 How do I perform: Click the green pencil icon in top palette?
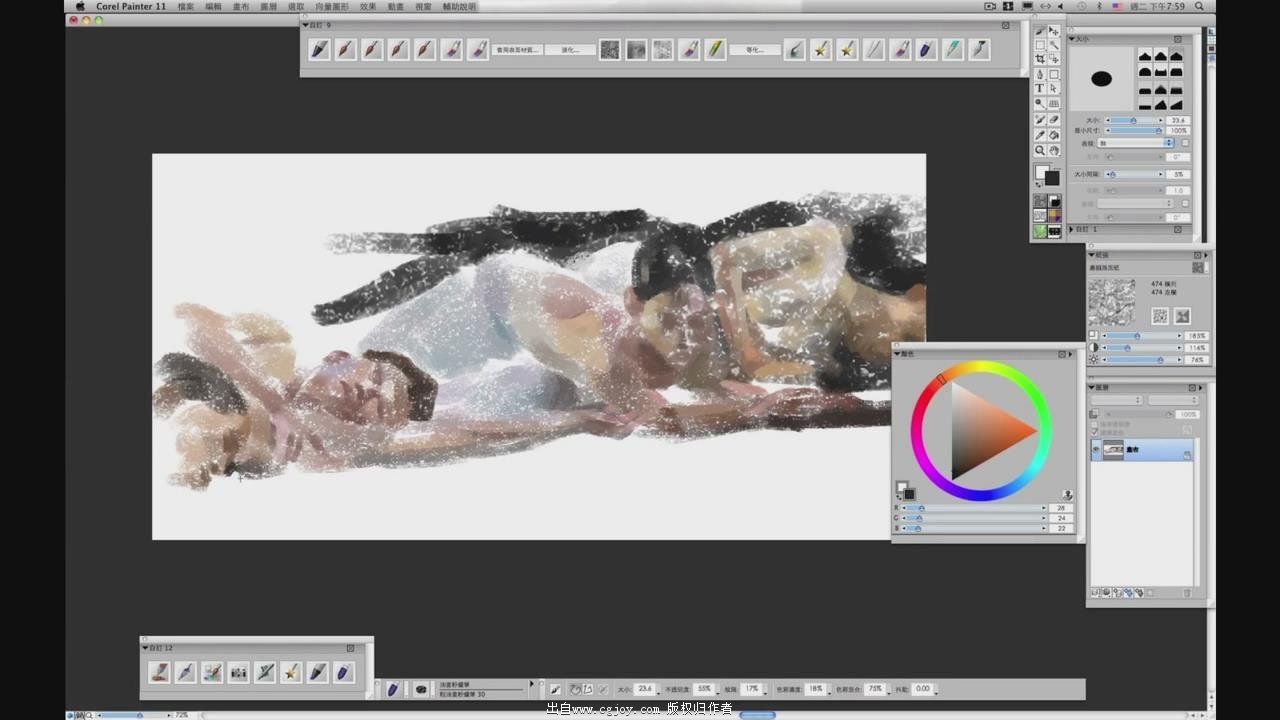[715, 49]
